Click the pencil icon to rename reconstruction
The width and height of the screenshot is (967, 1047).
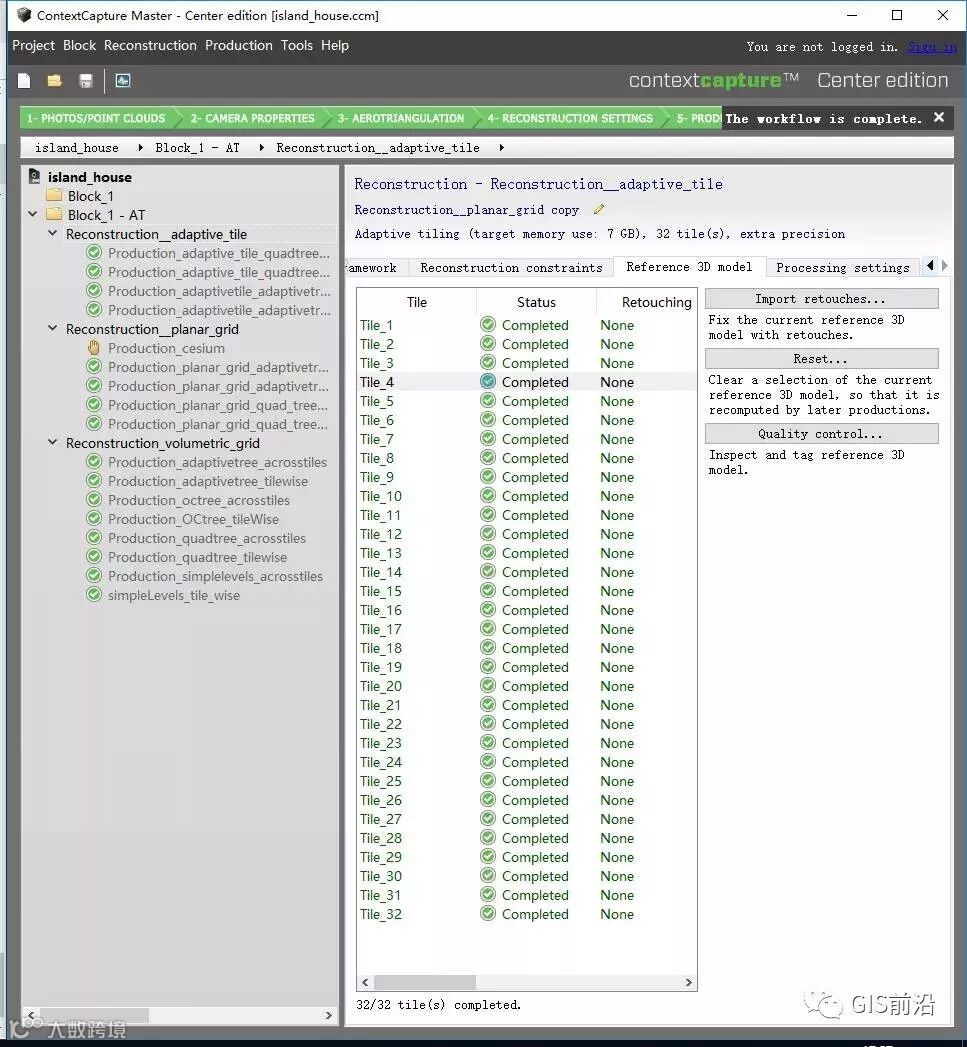(x=599, y=210)
